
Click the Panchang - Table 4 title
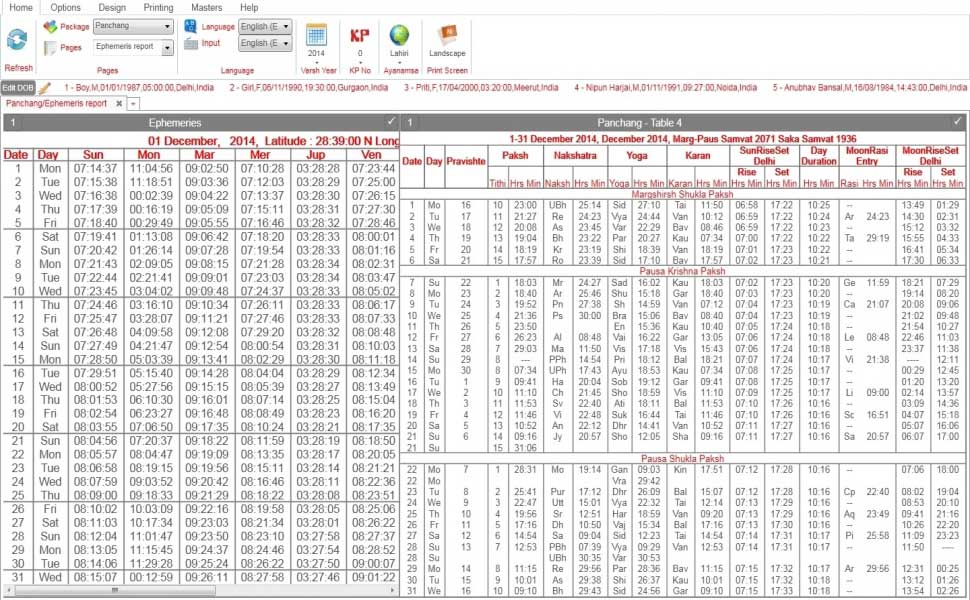coord(640,122)
